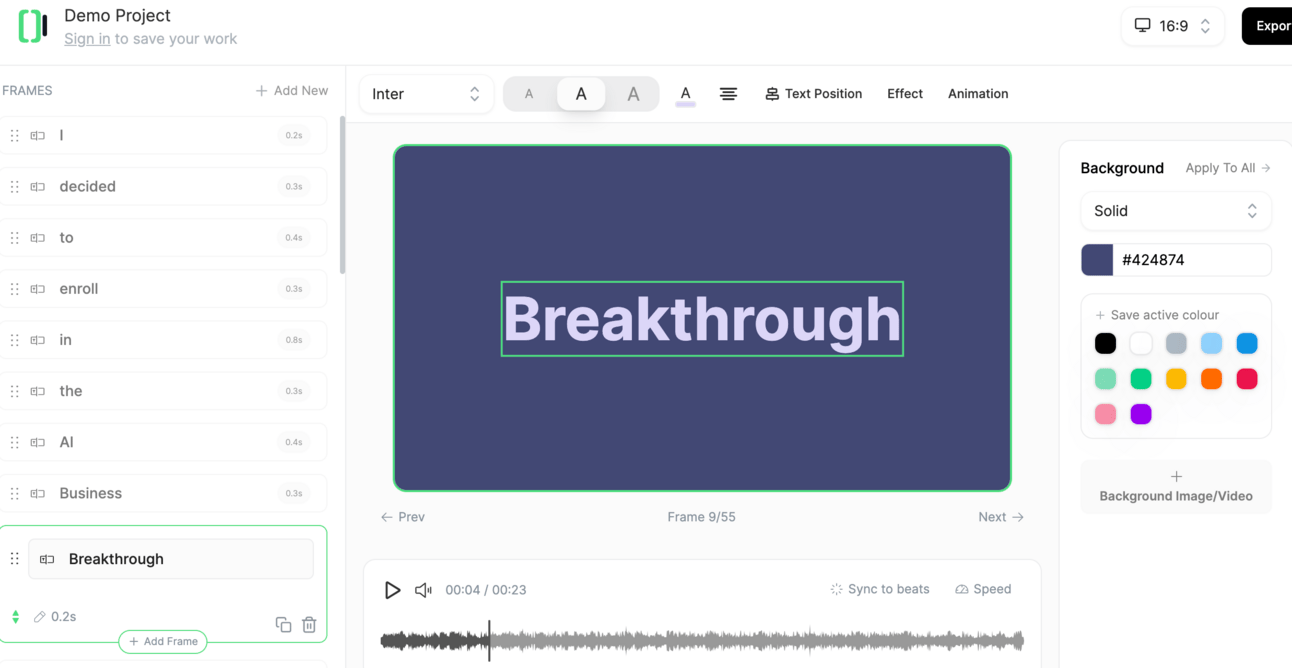The width and height of the screenshot is (1292, 668).
Task: Open the Inter font dropdown
Action: 426,94
